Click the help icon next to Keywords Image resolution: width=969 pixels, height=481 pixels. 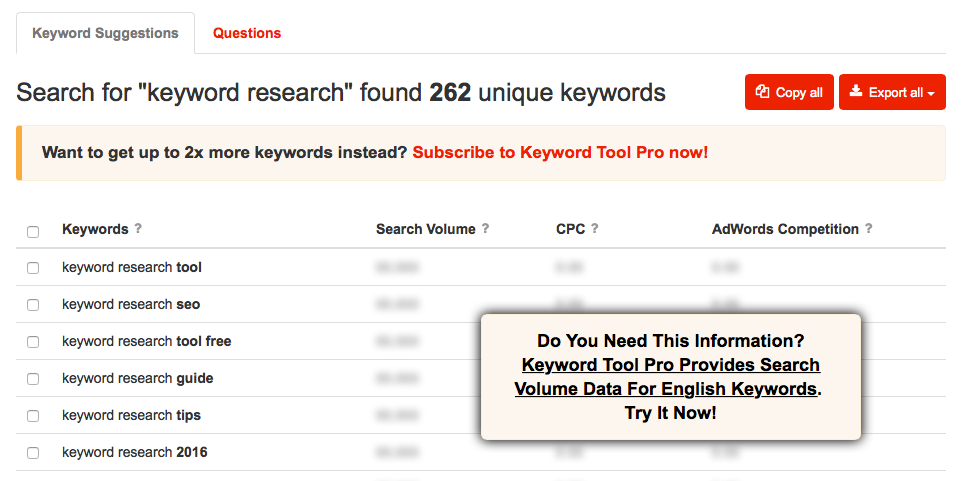click(x=138, y=229)
